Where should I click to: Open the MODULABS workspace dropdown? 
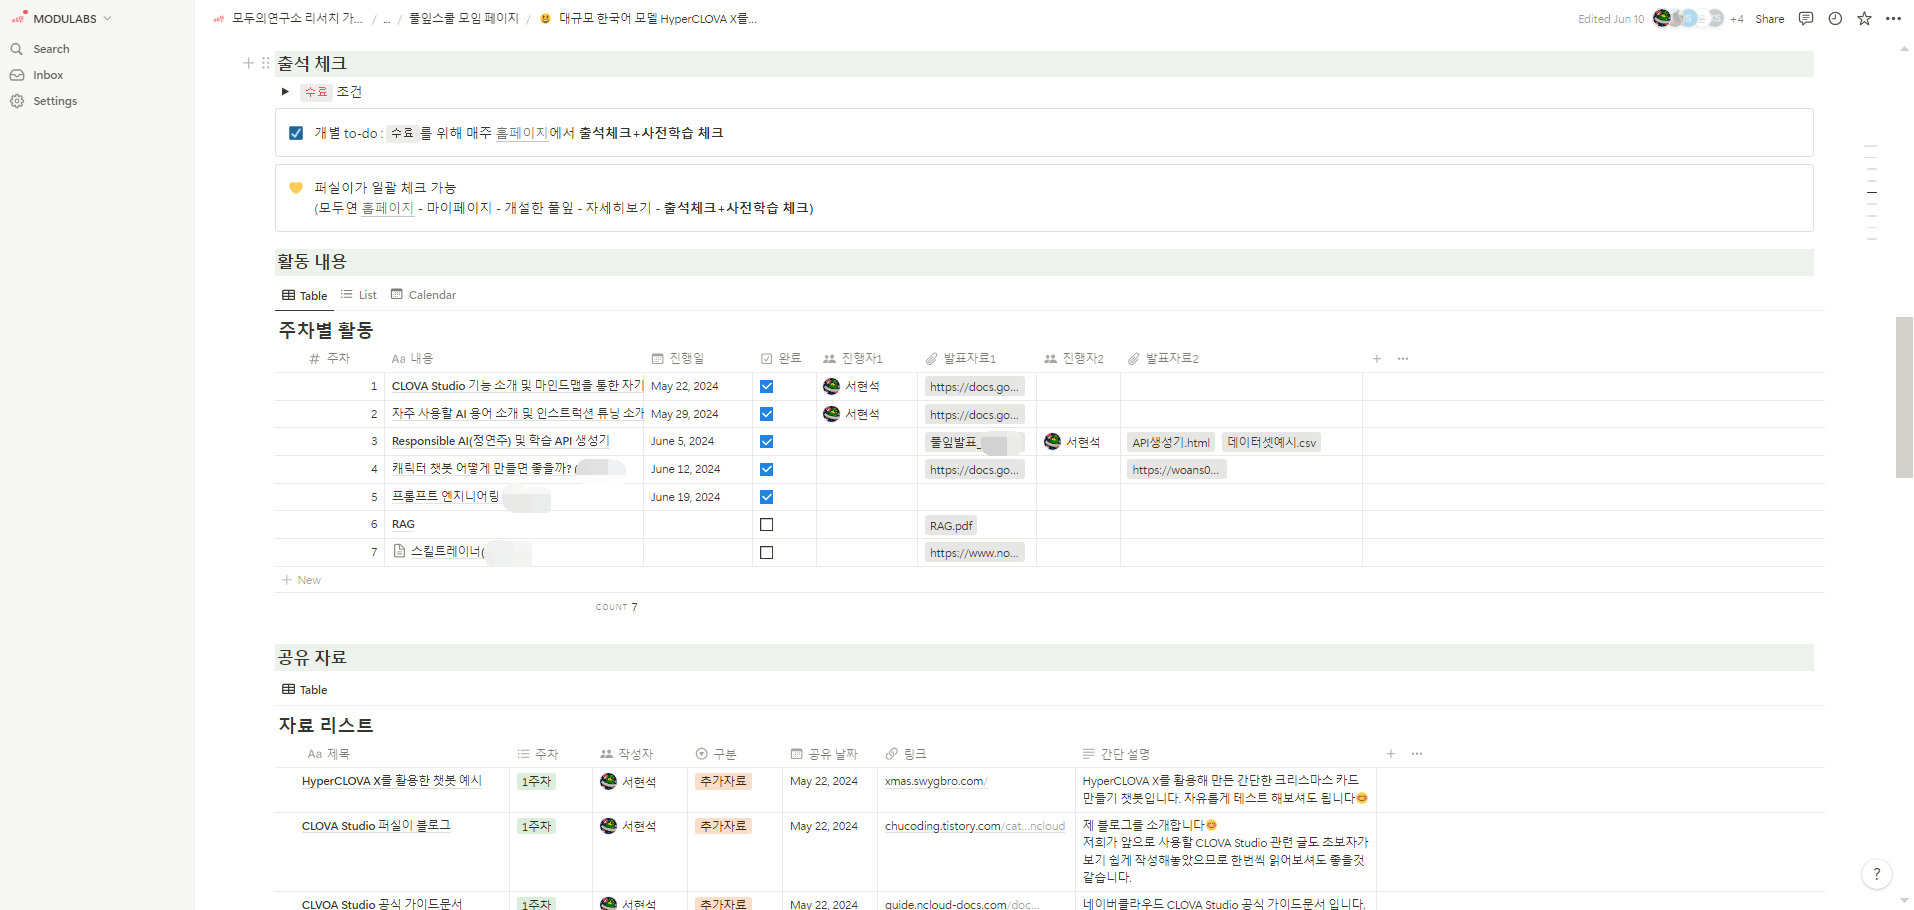click(x=62, y=19)
